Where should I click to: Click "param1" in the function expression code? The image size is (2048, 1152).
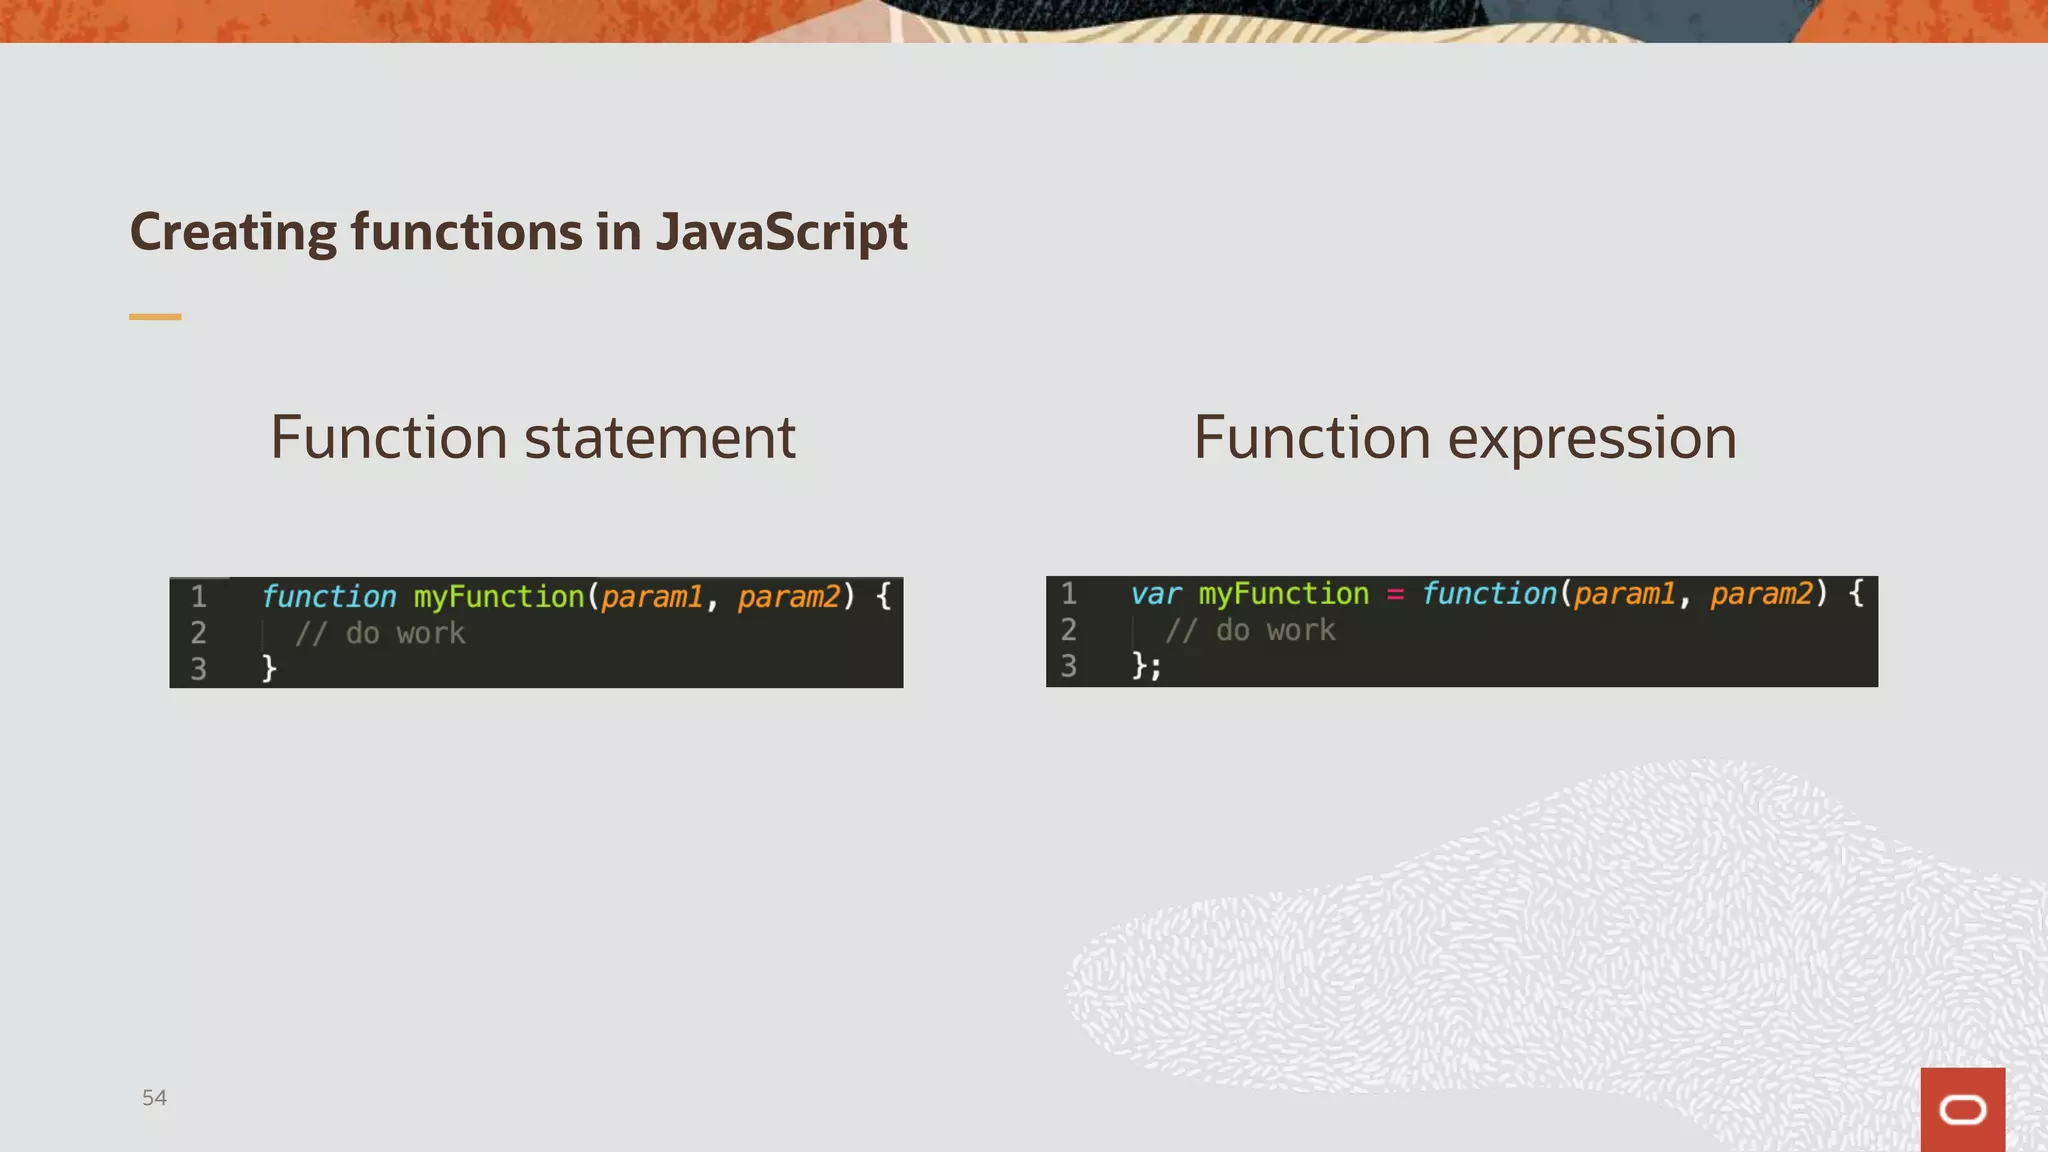point(1624,594)
